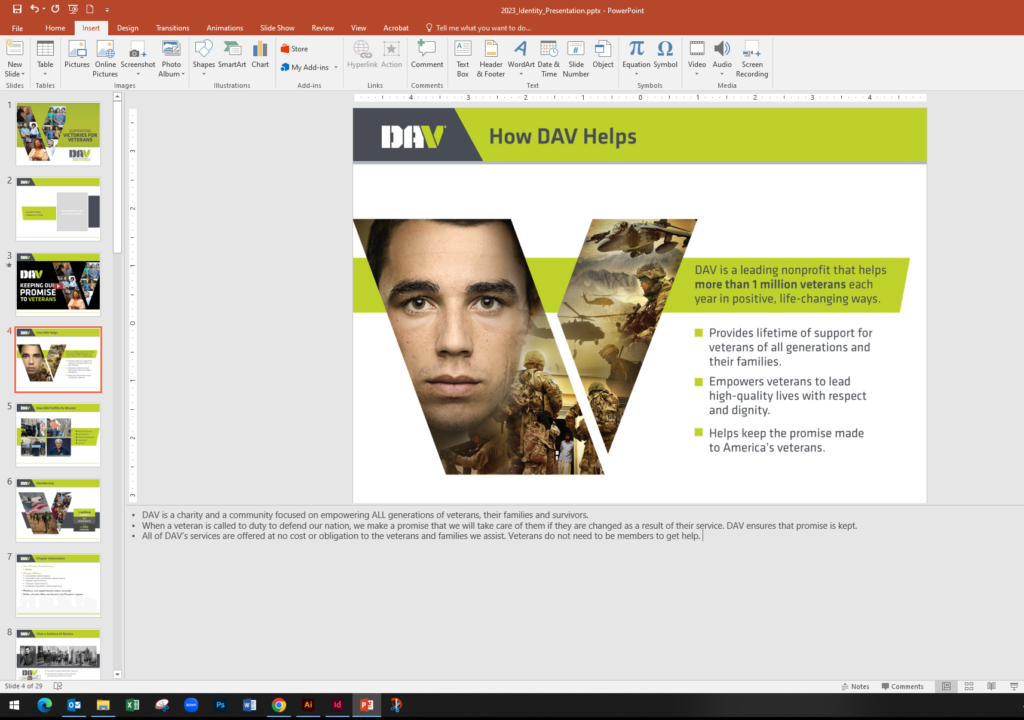1024x720 pixels.
Task: Switch to the Animations ribbon tab
Action: pyautogui.click(x=224, y=28)
